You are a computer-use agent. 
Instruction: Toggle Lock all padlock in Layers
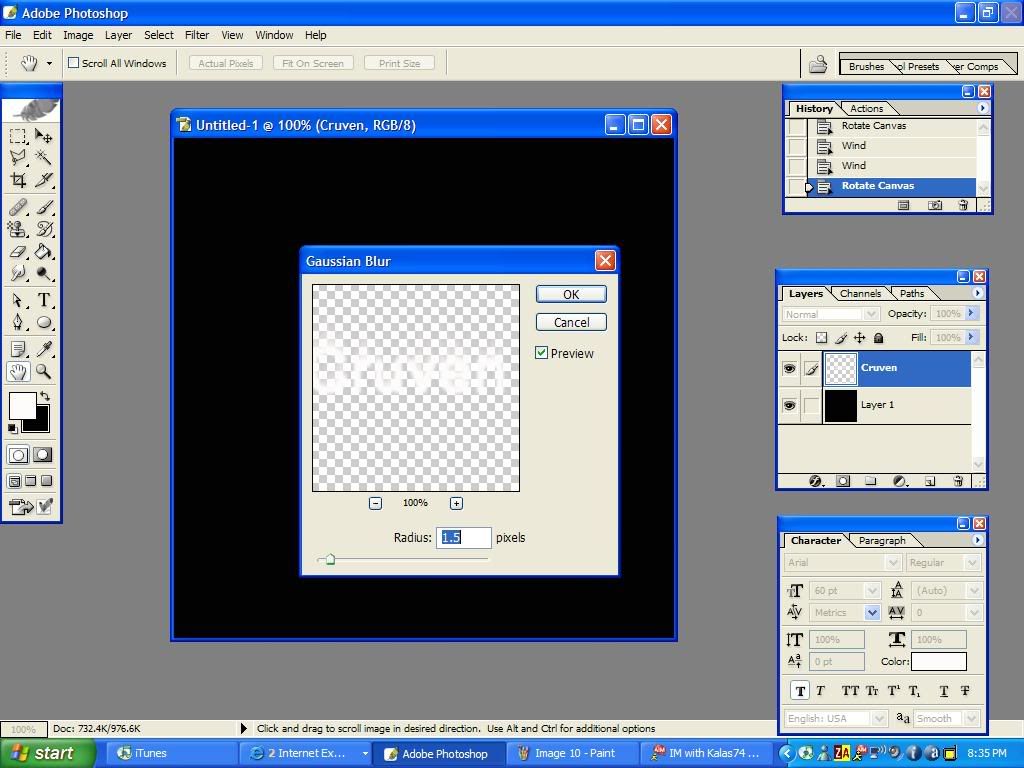point(879,338)
